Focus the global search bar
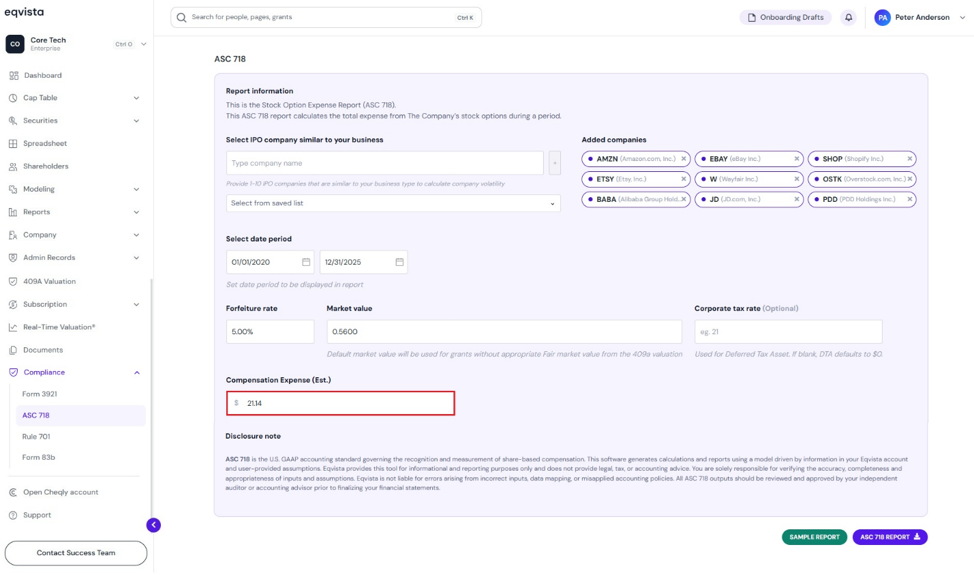 click(326, 17)
